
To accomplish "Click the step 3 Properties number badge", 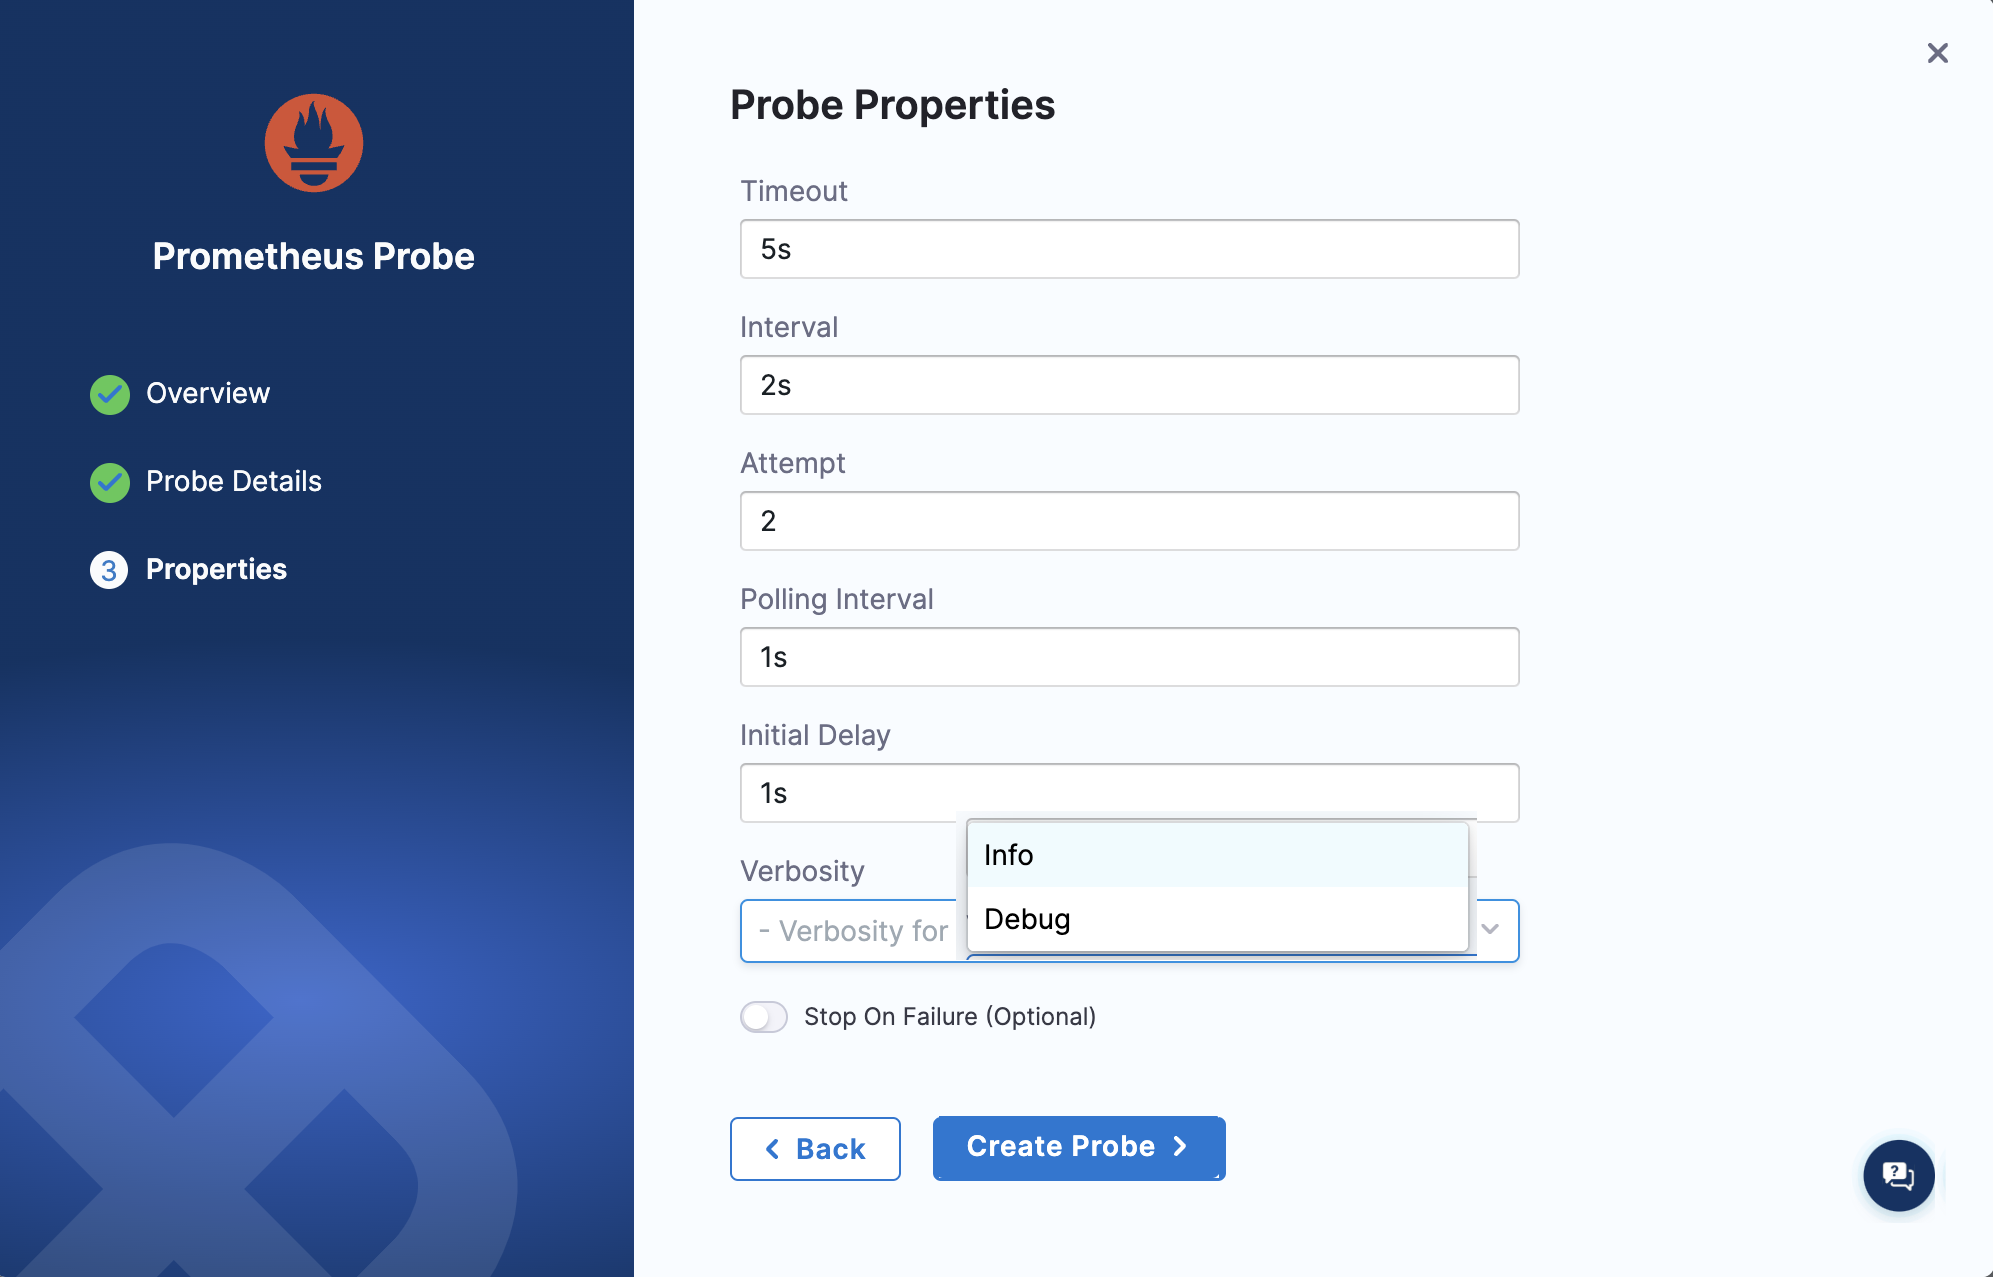I will (109, 570).
